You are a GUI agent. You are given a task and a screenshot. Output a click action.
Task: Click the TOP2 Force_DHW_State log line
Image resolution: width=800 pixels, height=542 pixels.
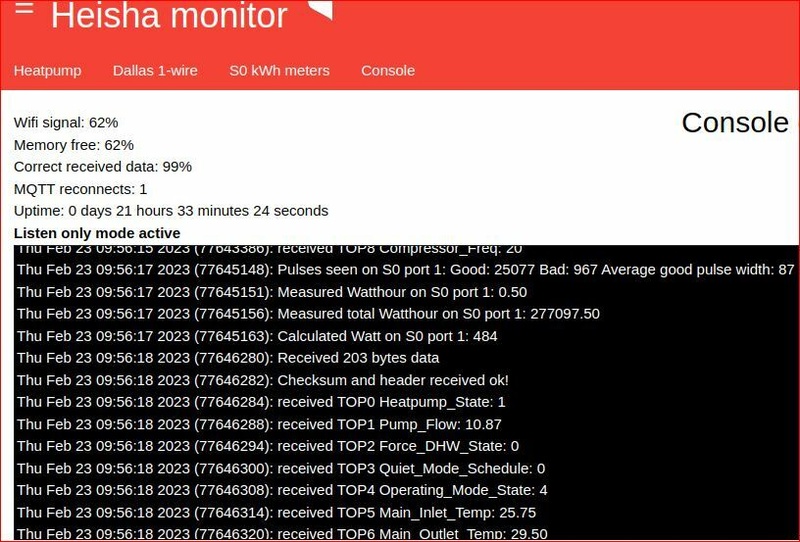[x=268, y=446]
